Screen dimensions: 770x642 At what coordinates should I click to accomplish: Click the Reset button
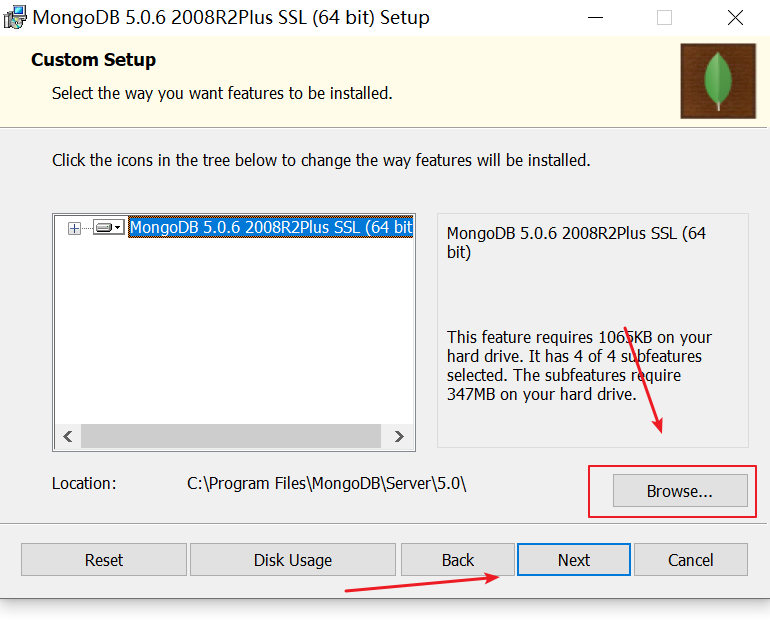click(104, 559)
